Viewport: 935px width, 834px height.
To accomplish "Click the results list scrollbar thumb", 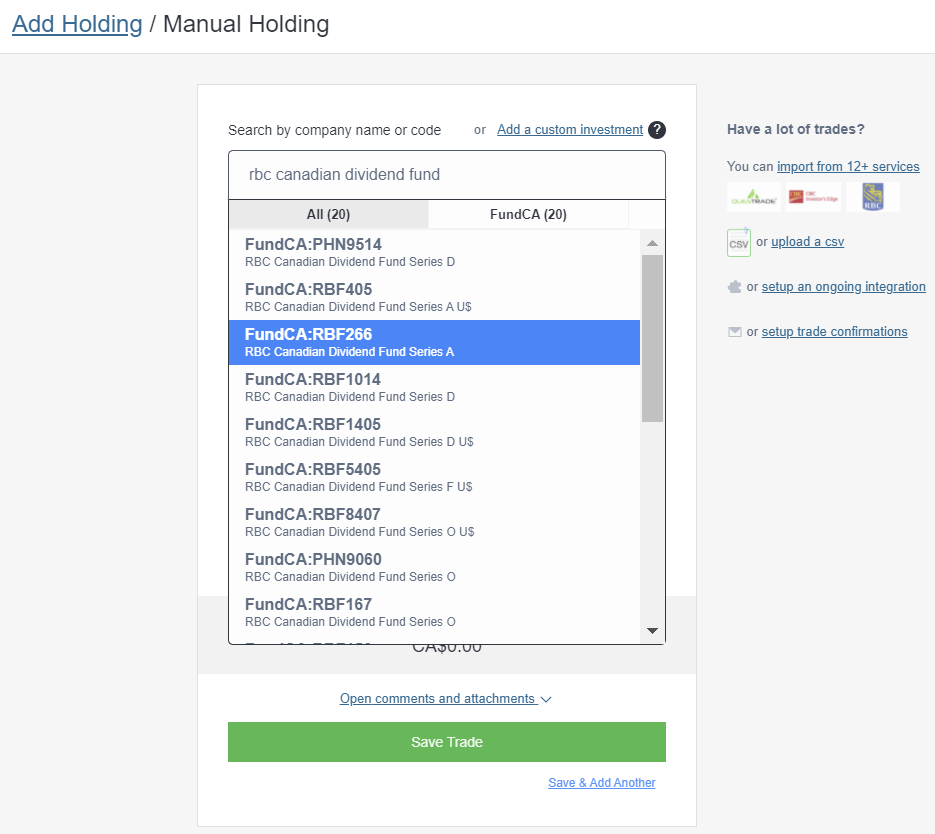I will coord(652,339).
